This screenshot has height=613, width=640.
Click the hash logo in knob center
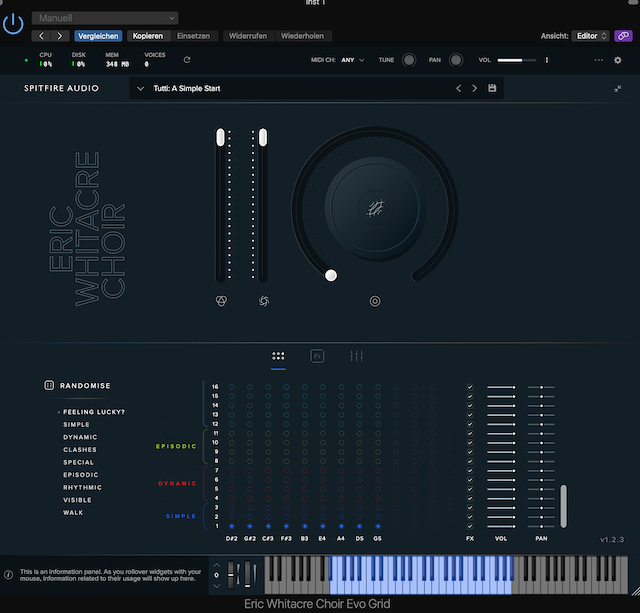tap(376, 208)
